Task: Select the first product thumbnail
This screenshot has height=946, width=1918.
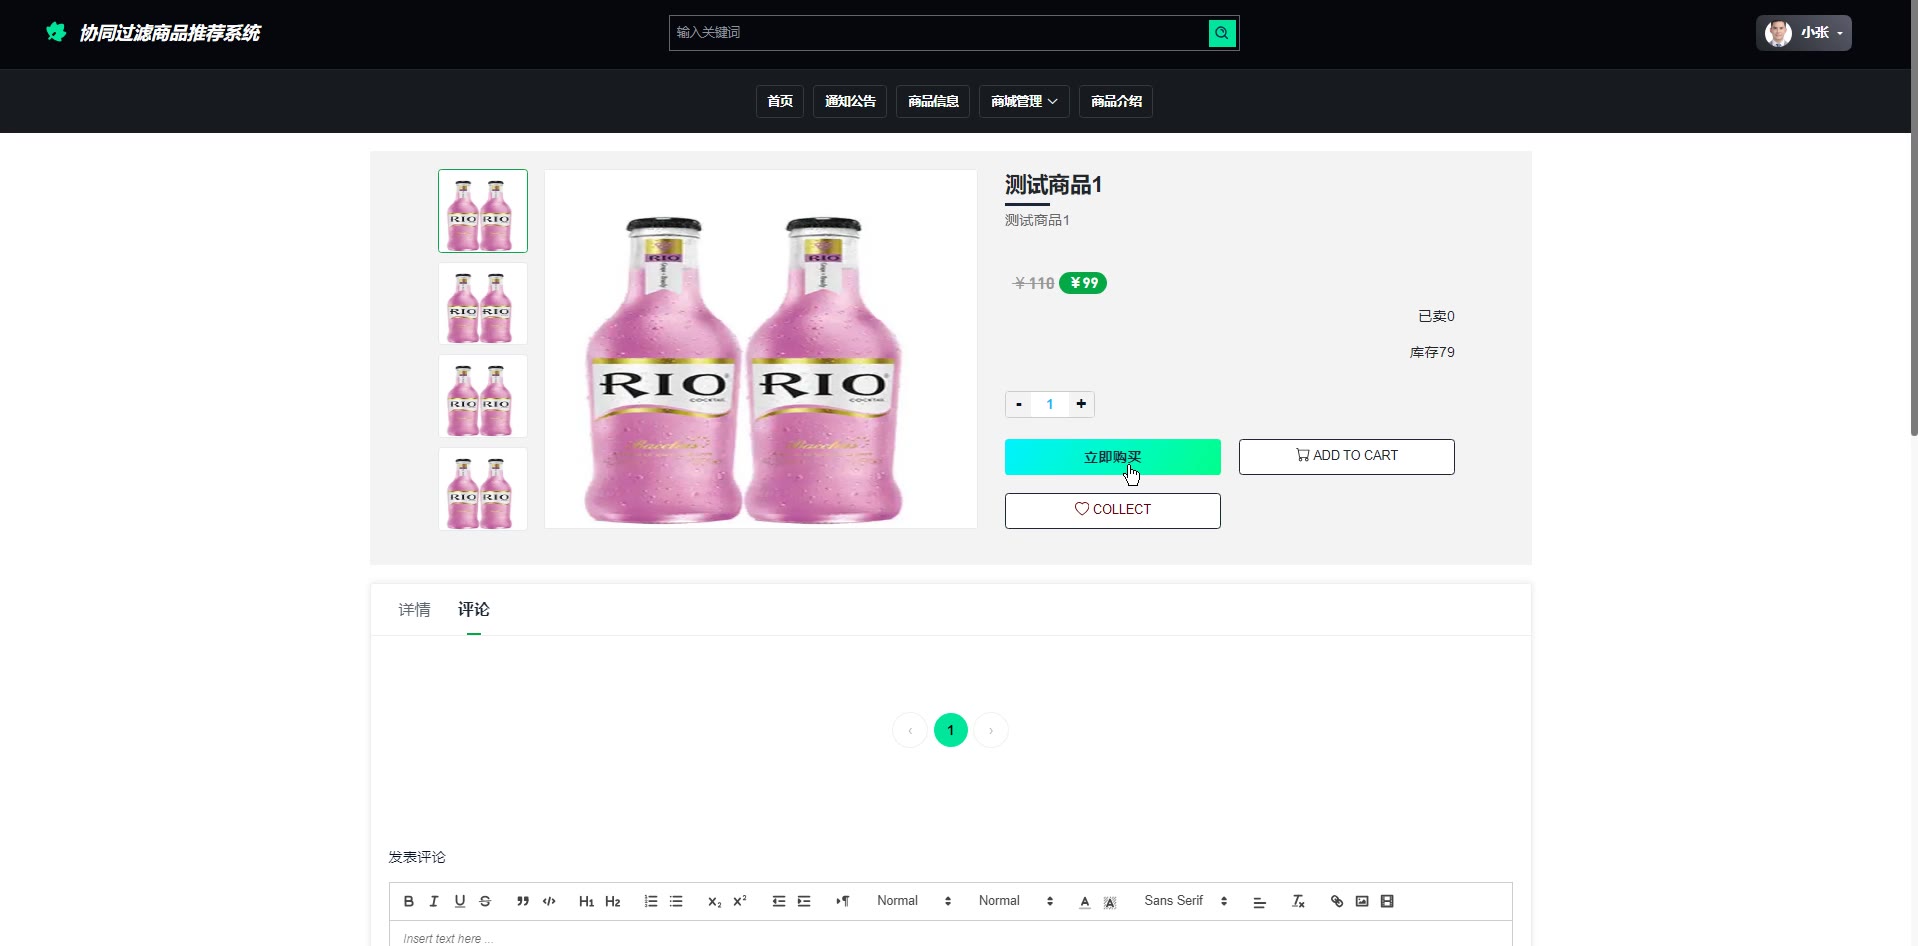Action: [x=483, y=211]
